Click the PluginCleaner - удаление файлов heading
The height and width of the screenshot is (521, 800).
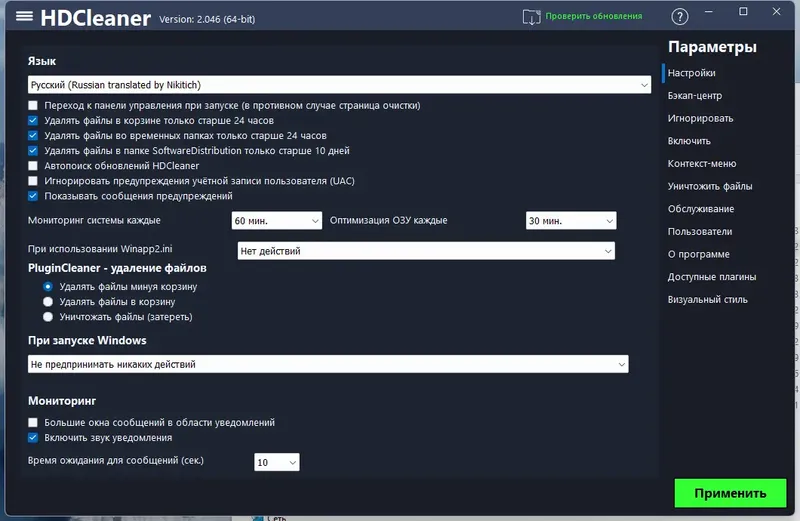coord(117,268)
